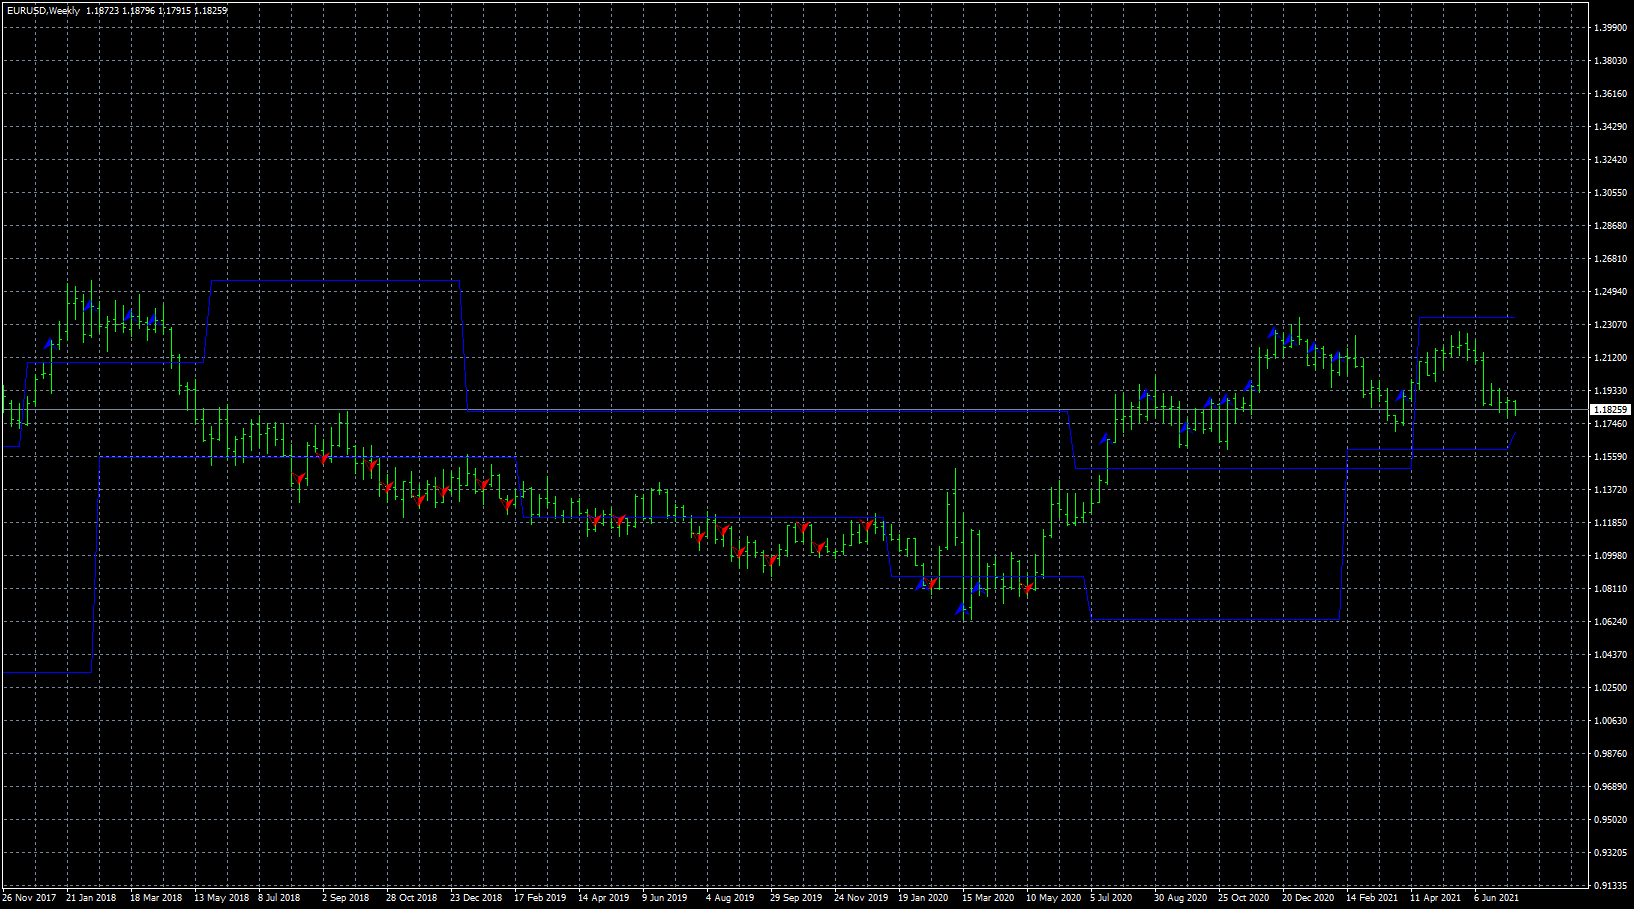Click the 11 Apr 2021 date label
This screenshot has width=1634, height=909.
pyautogui.click(x=1435, y=898)
